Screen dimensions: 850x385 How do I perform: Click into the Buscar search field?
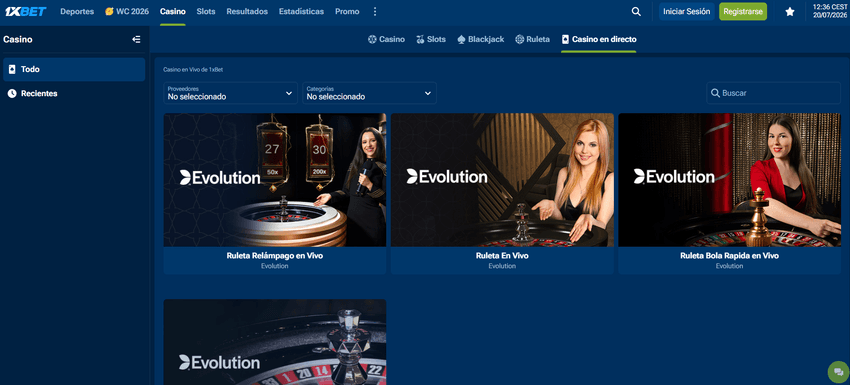tap(774, 93)
